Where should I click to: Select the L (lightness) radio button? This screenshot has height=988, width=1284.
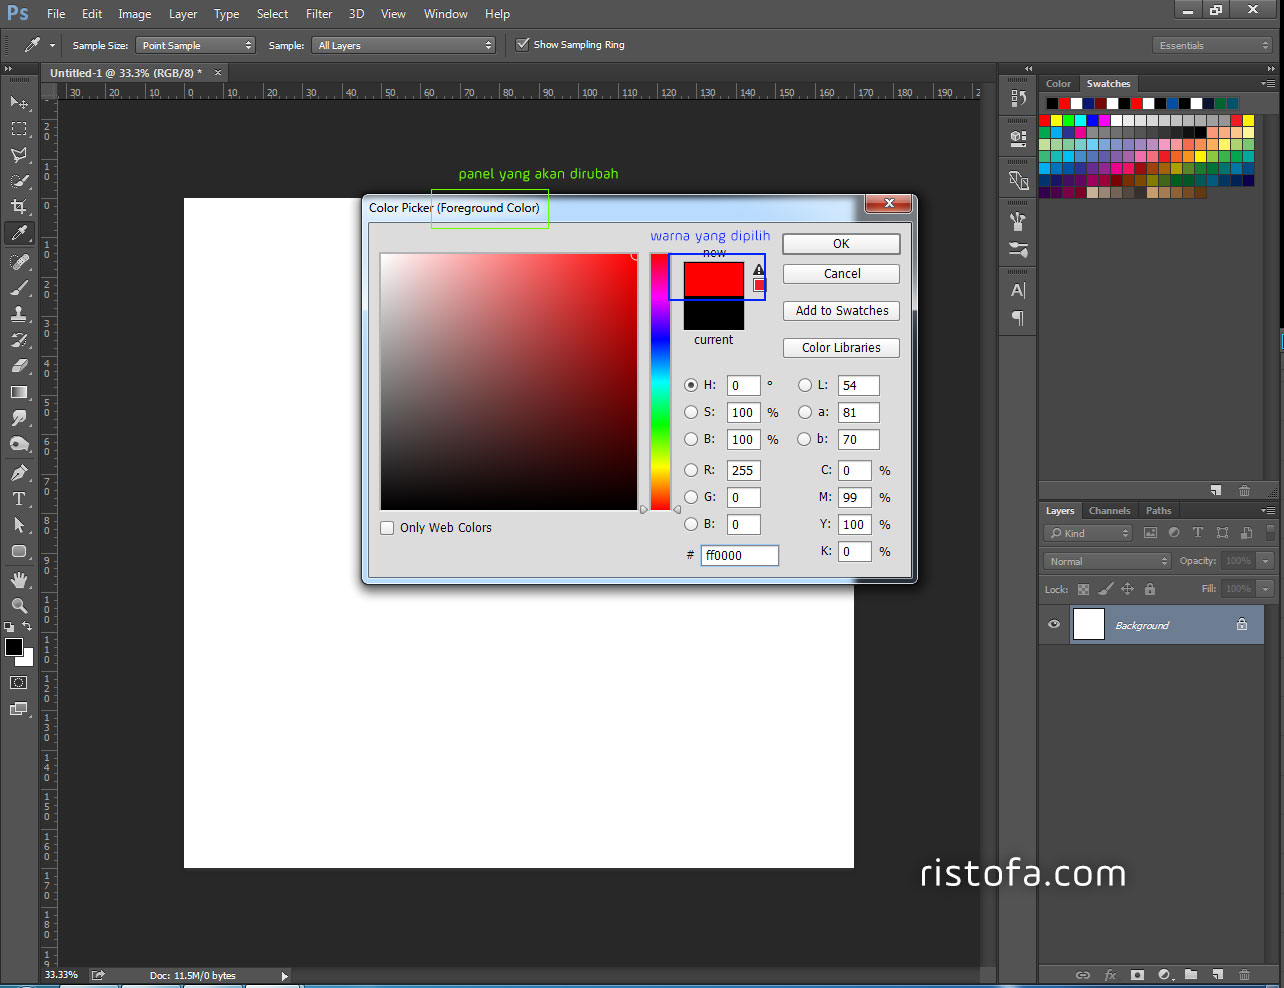click(x=805, y=385)
